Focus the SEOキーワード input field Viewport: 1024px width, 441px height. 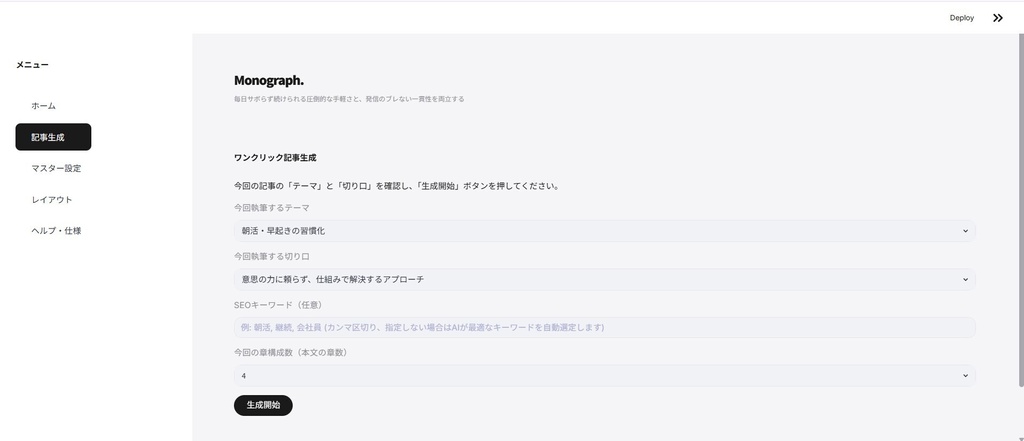(605, 327)
